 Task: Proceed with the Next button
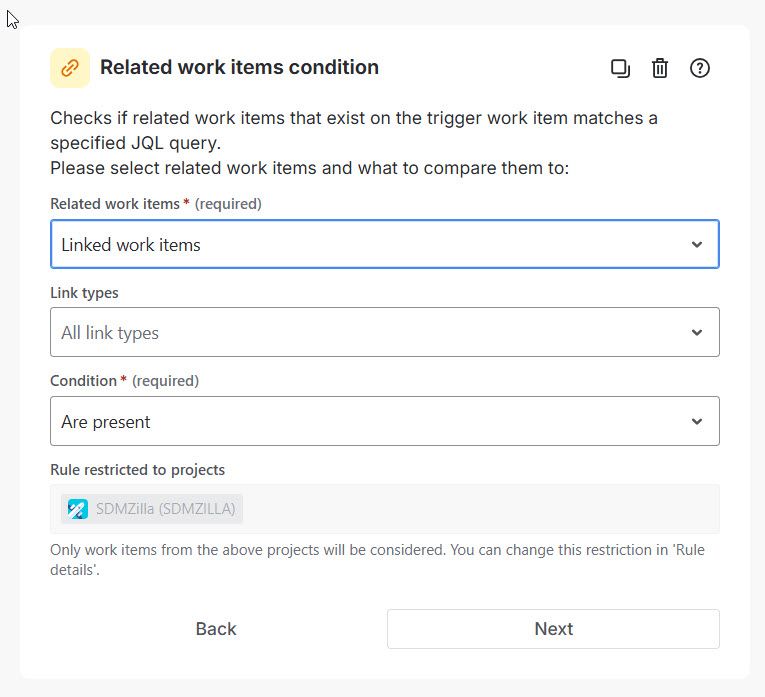point(553,629)
